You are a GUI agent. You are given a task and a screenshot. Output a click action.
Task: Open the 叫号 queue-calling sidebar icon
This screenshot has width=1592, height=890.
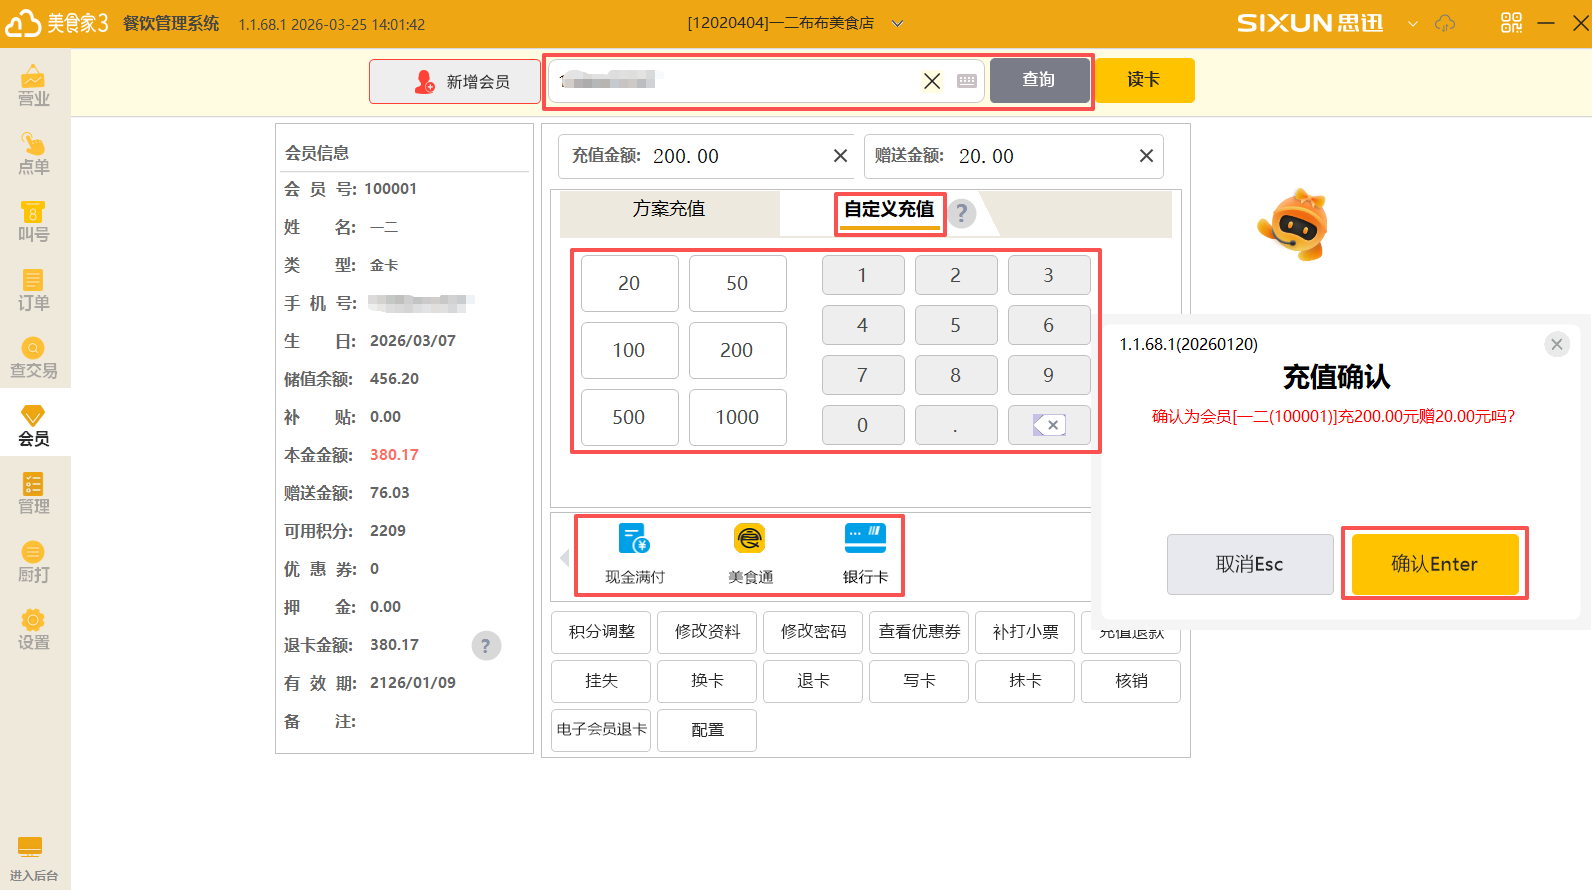(33, 221)
